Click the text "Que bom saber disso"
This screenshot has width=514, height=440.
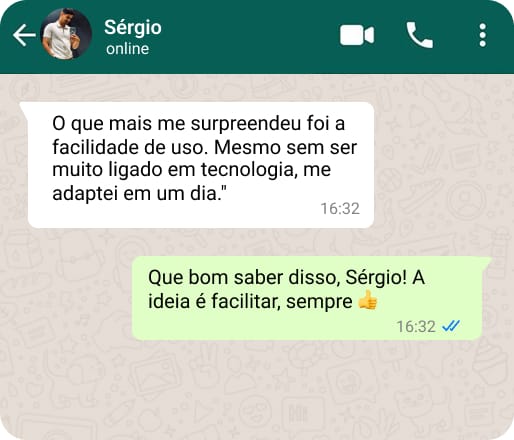pyautogui.click(x=244, y=277)
